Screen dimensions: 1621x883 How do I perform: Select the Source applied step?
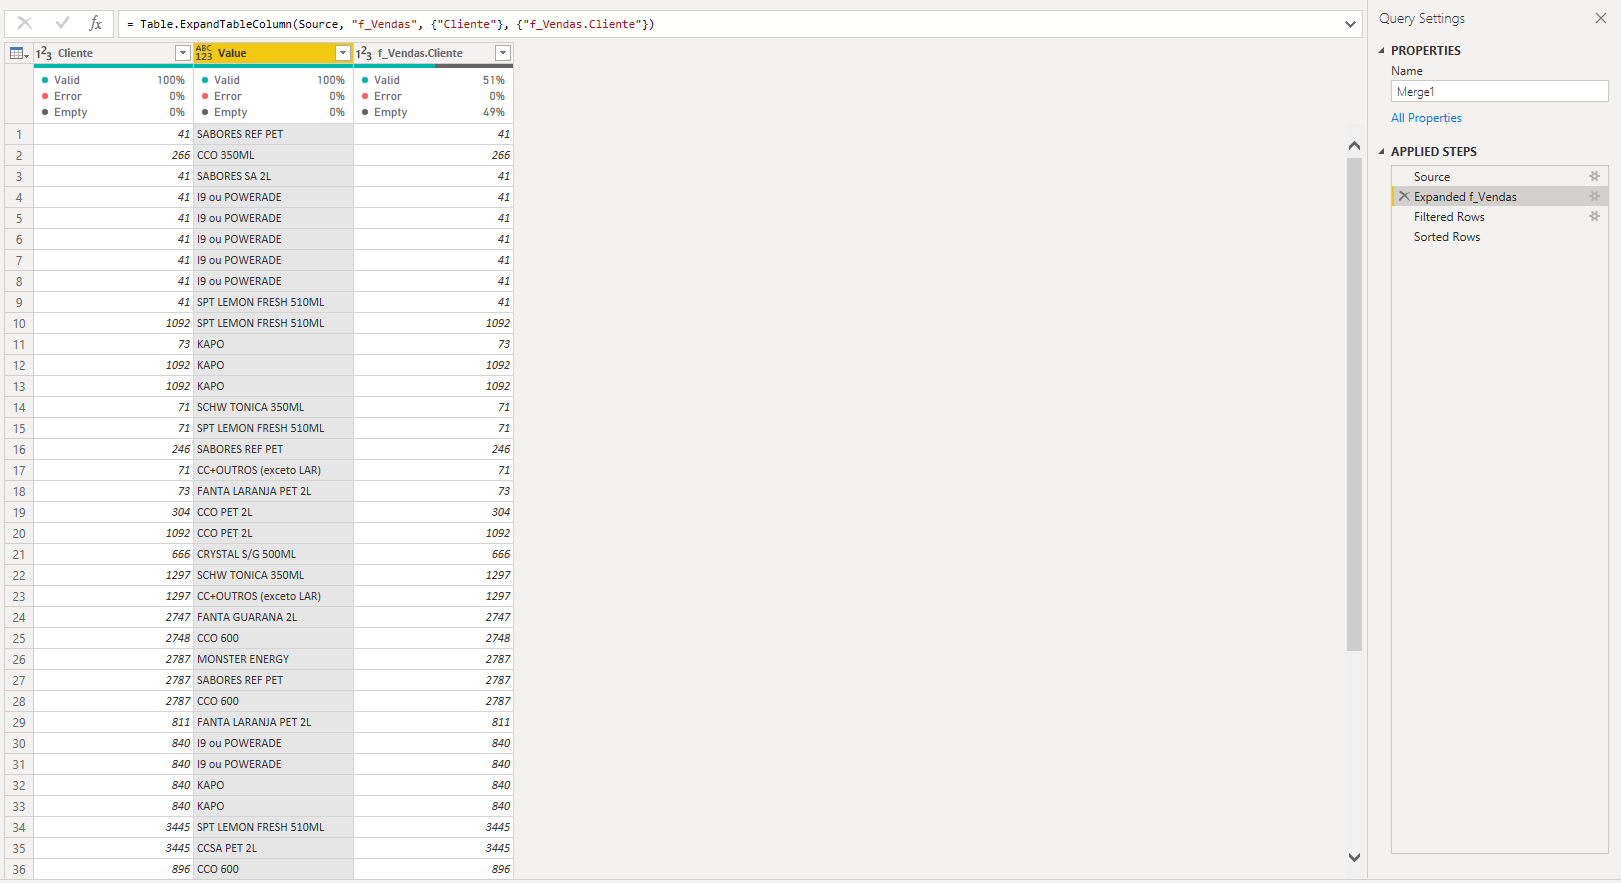pos(1499,176)
